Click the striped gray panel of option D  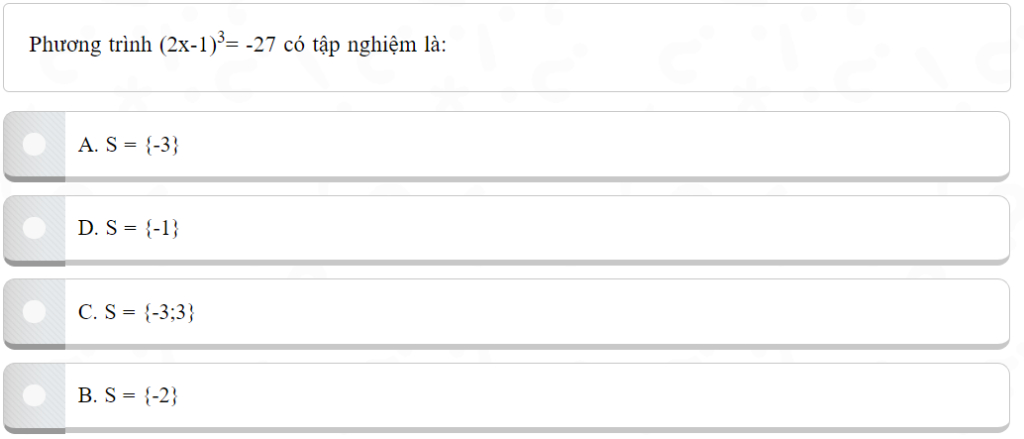tap(34, 229)
